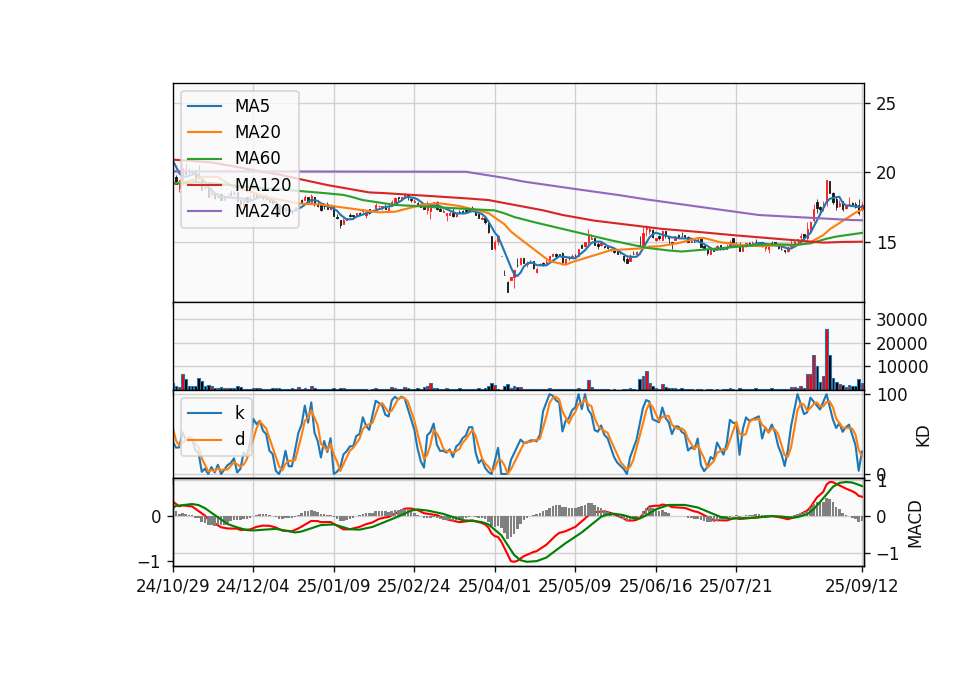Click the 25/09/12 date axis label
Viewport: 960px width, 690px height.
point(861,586)
